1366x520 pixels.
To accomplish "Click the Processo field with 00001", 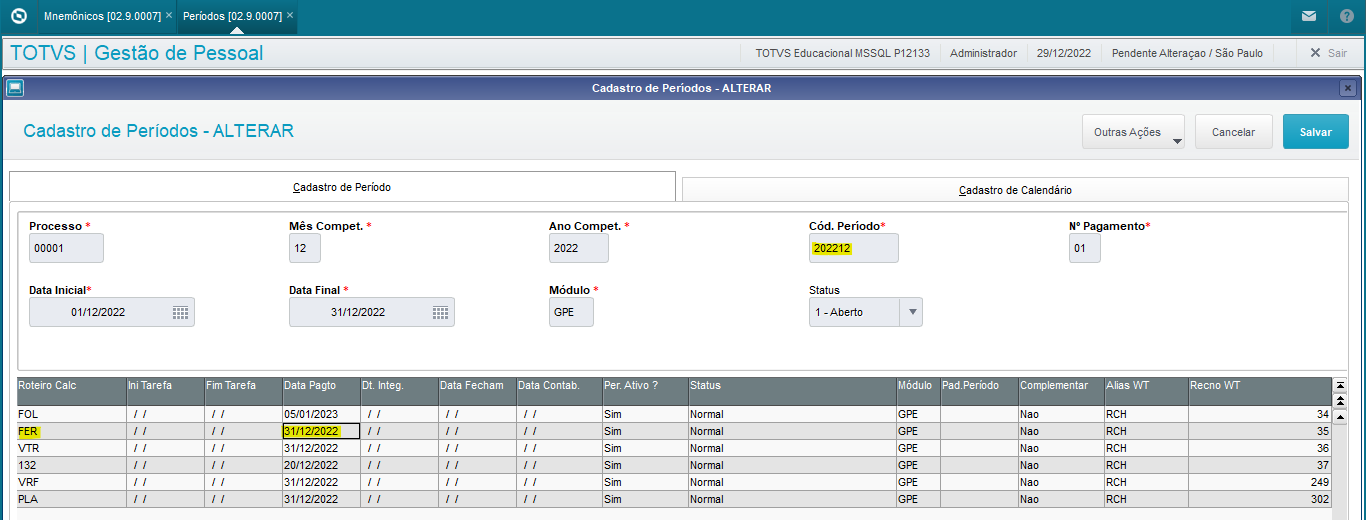I will [x=66, y=248].
